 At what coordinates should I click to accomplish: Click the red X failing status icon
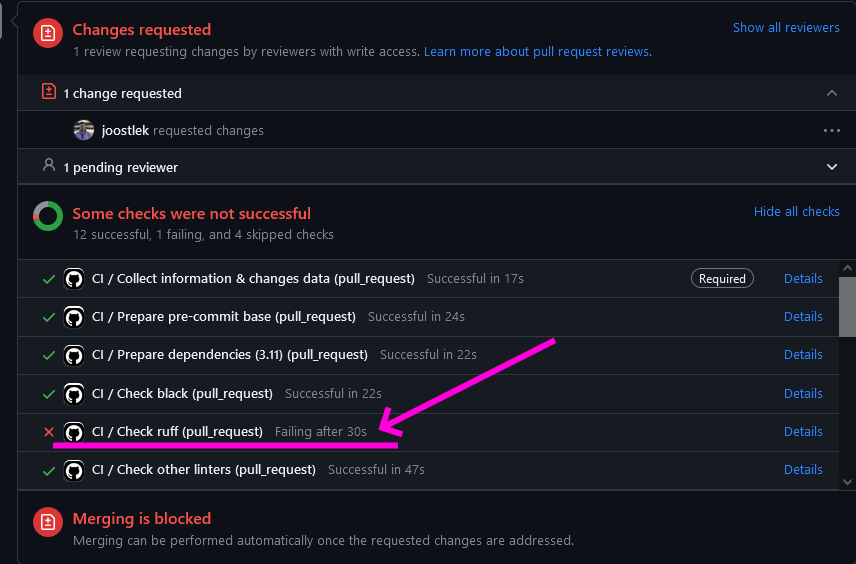coord(49,432)
